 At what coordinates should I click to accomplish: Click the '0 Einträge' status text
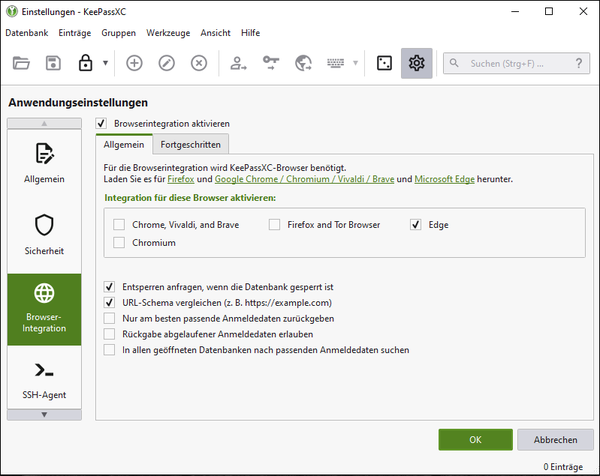tap(563, 467)
